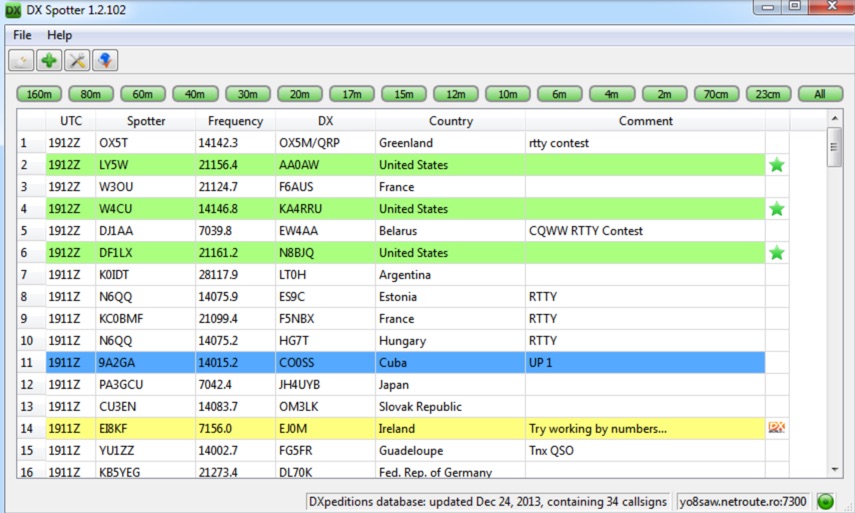Toggle the 20m band filter

coord(300,94)
